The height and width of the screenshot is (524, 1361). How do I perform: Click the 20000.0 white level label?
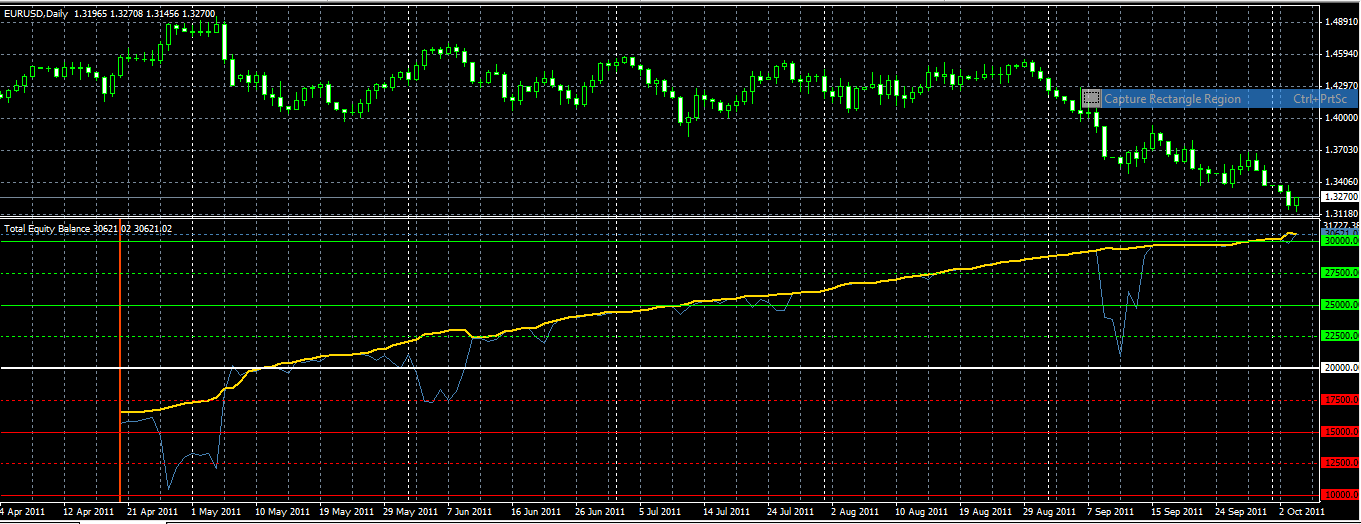point(1340,368)
